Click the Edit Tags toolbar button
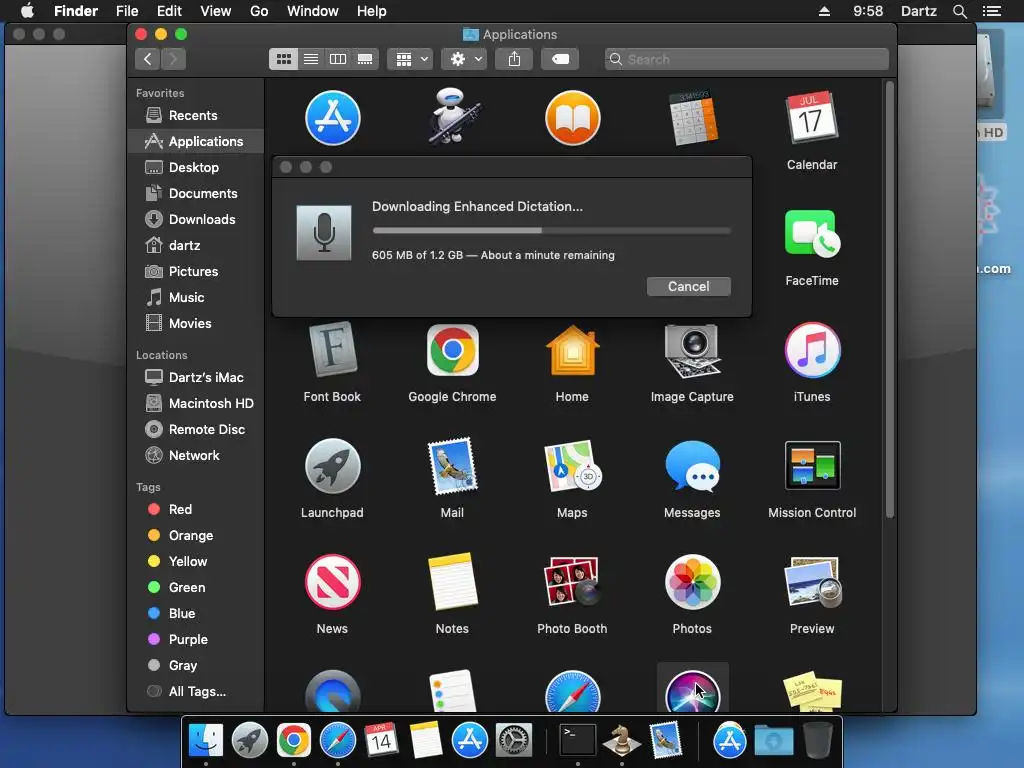 click(560, 59)
